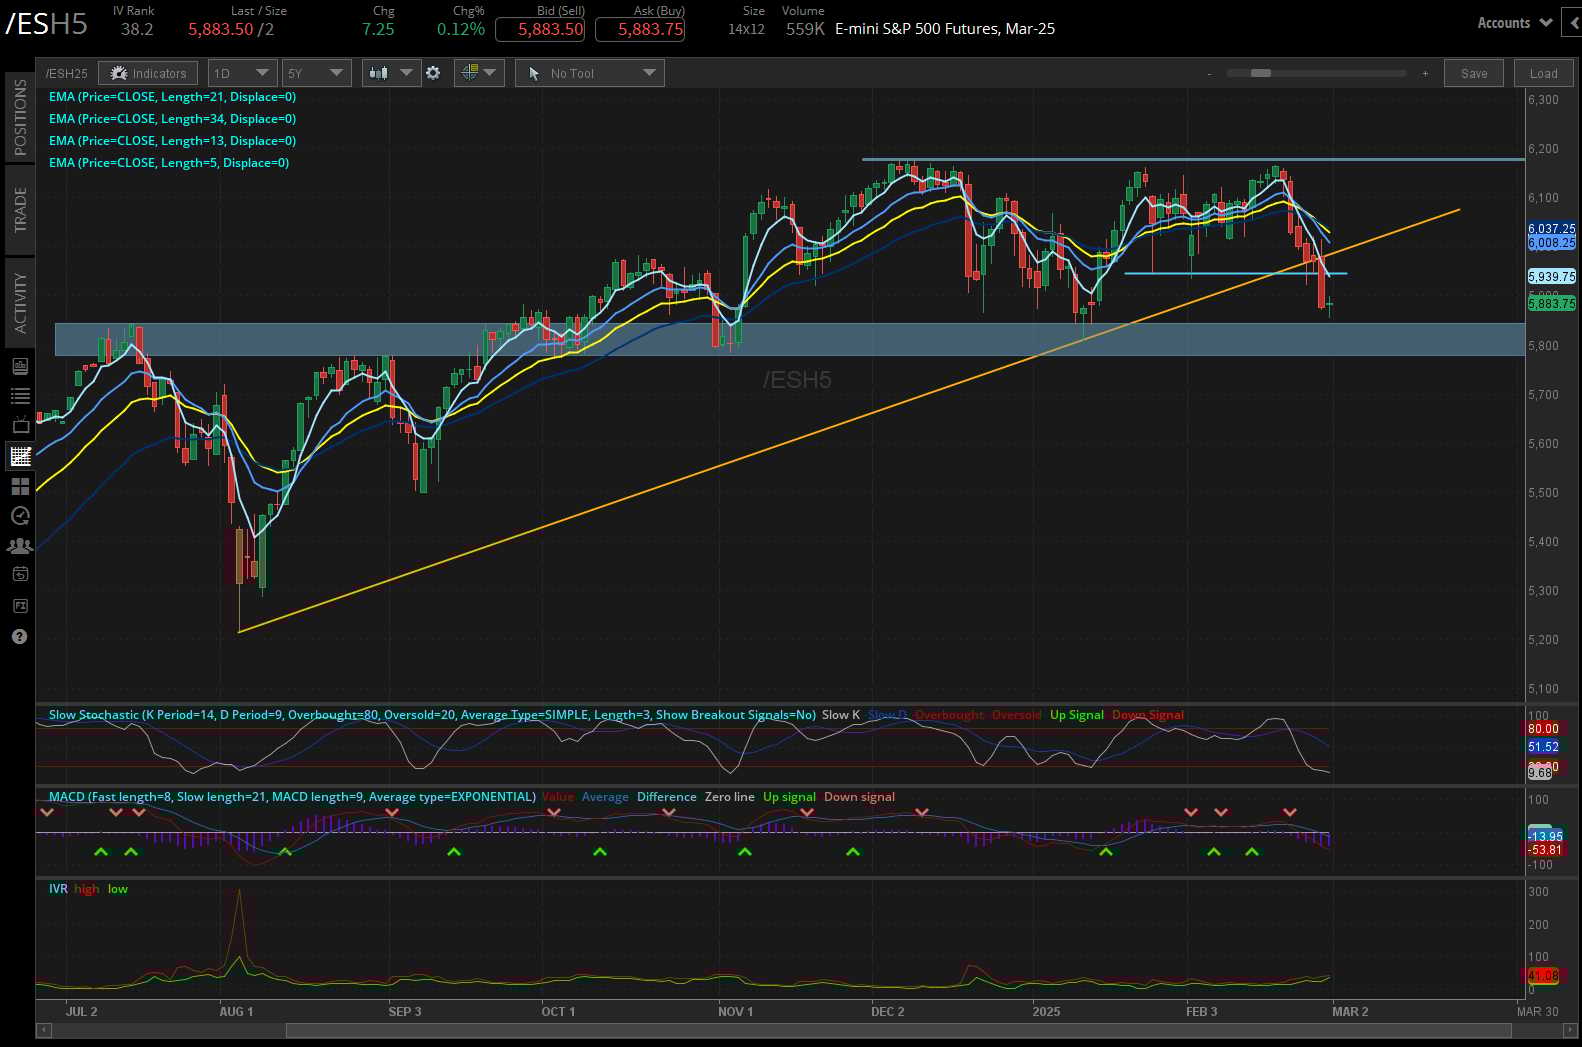Click the Chg% 0.12% value
1582x1047 pixels.
pos(461,29)
